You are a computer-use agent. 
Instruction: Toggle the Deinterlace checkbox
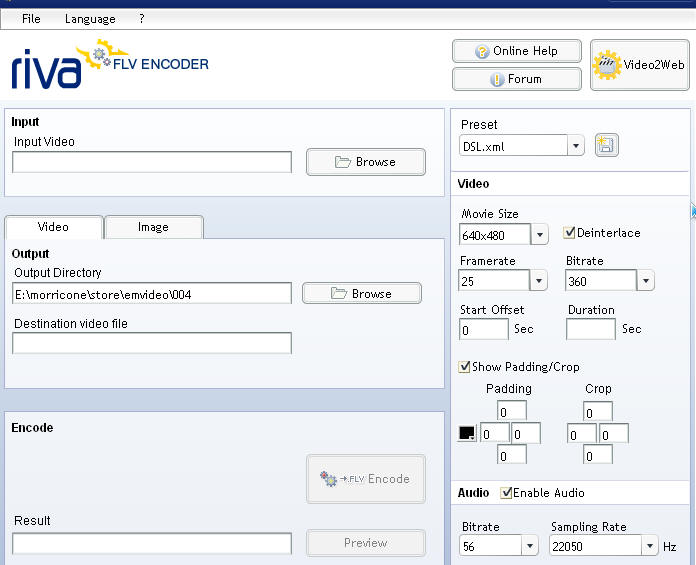click(x=569, y=233)
